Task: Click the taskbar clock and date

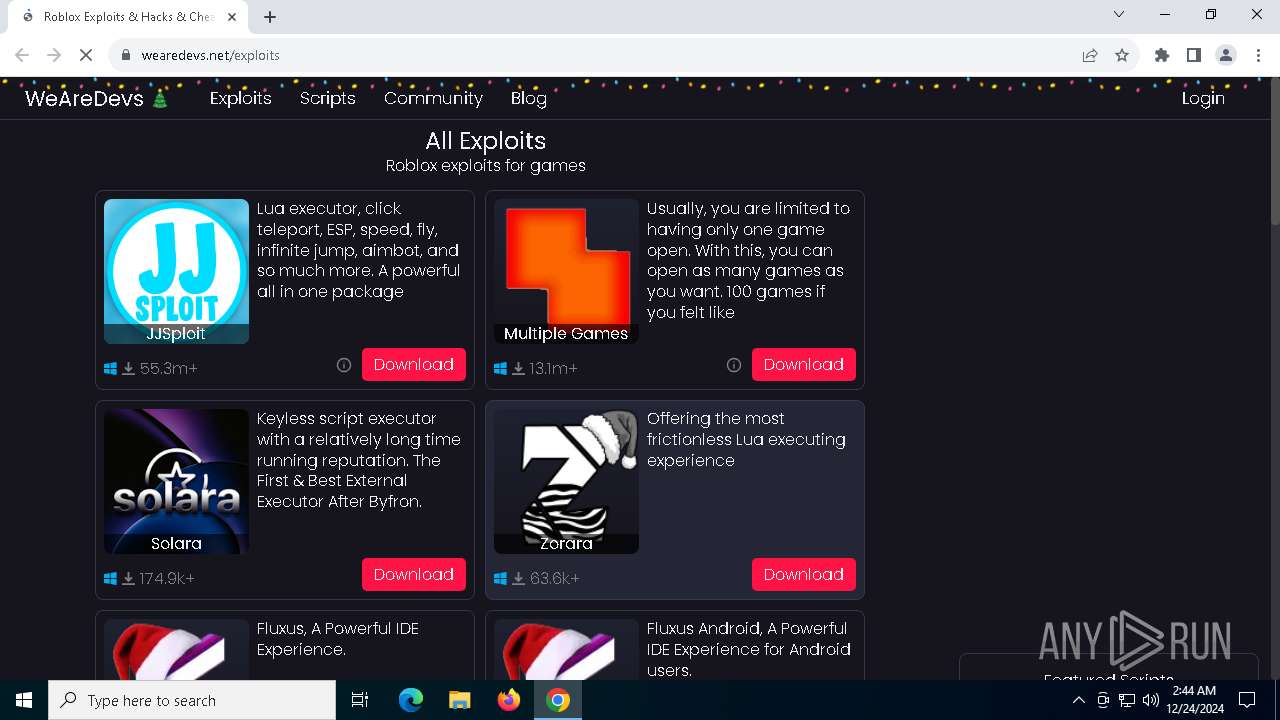Action: (x=1193, y=699)
